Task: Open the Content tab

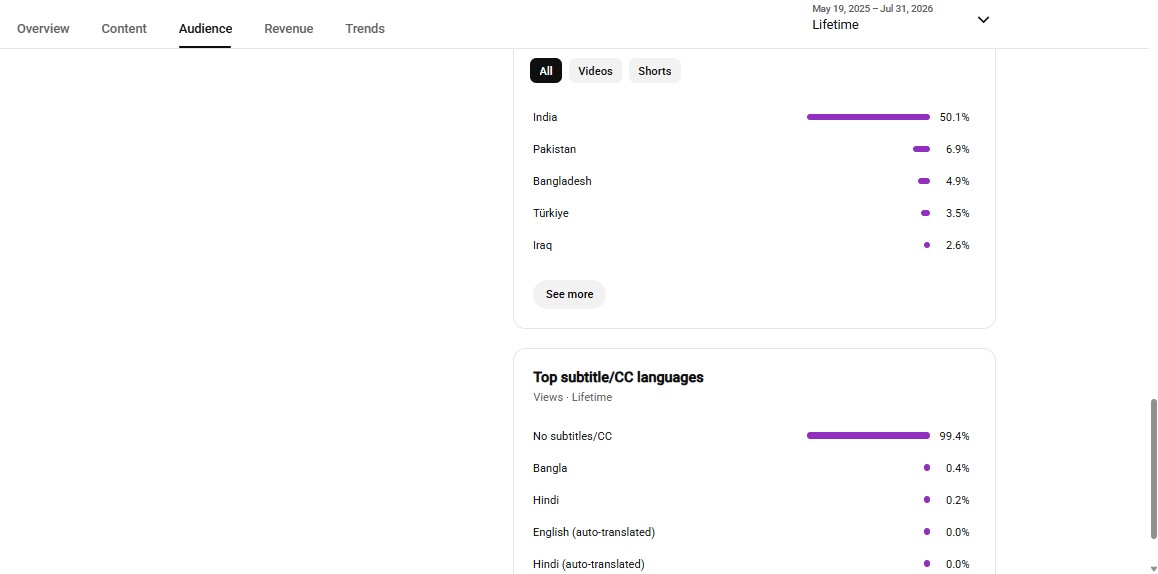Action: pyautogui.click(x=124, y=29)
